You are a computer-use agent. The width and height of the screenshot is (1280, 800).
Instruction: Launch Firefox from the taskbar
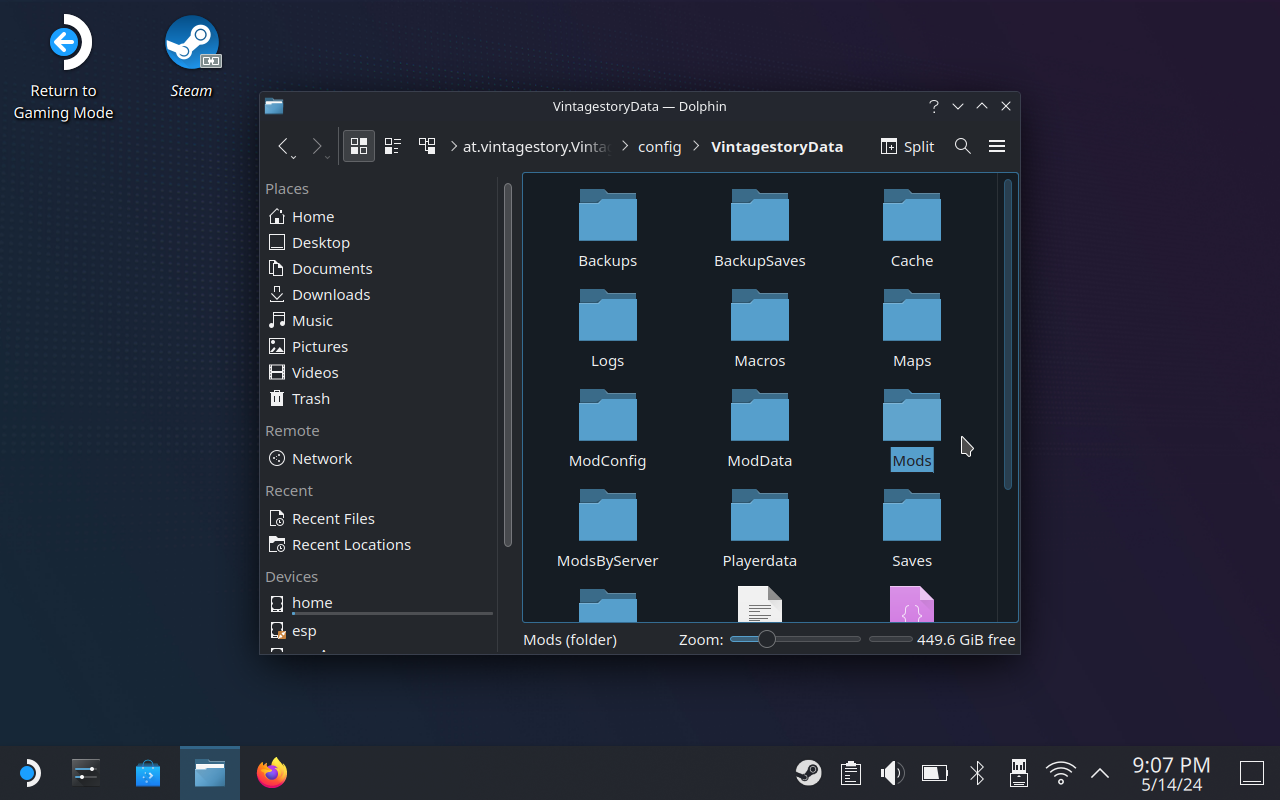click(x=271, y=773)
